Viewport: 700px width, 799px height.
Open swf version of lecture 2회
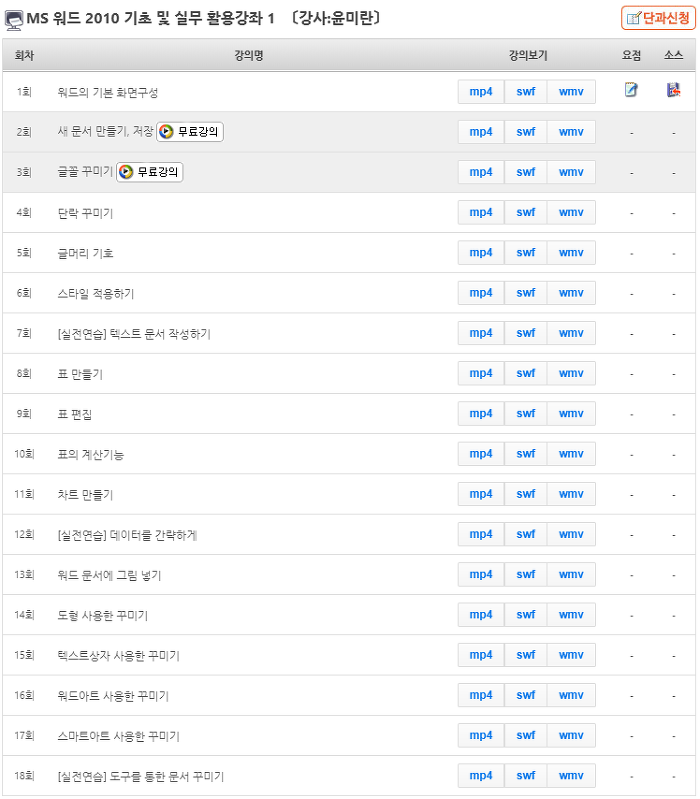pos(526,132)
